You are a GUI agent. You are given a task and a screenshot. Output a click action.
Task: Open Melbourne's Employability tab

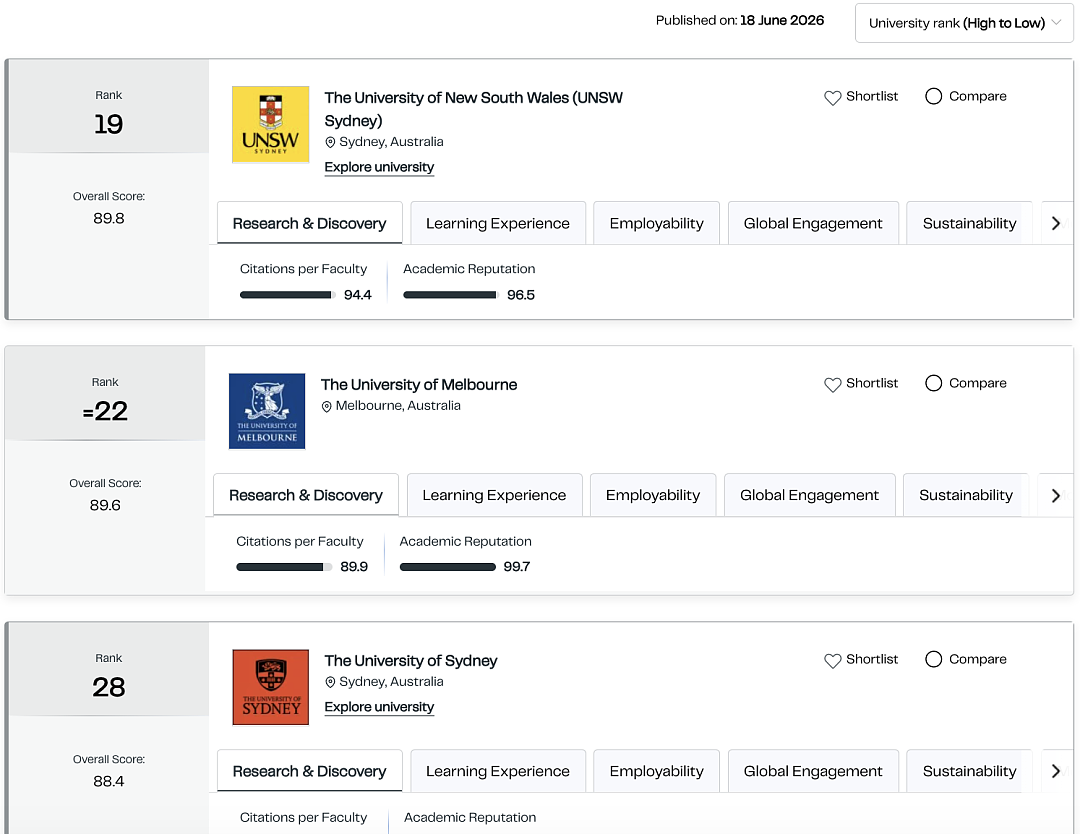[653, 495]
